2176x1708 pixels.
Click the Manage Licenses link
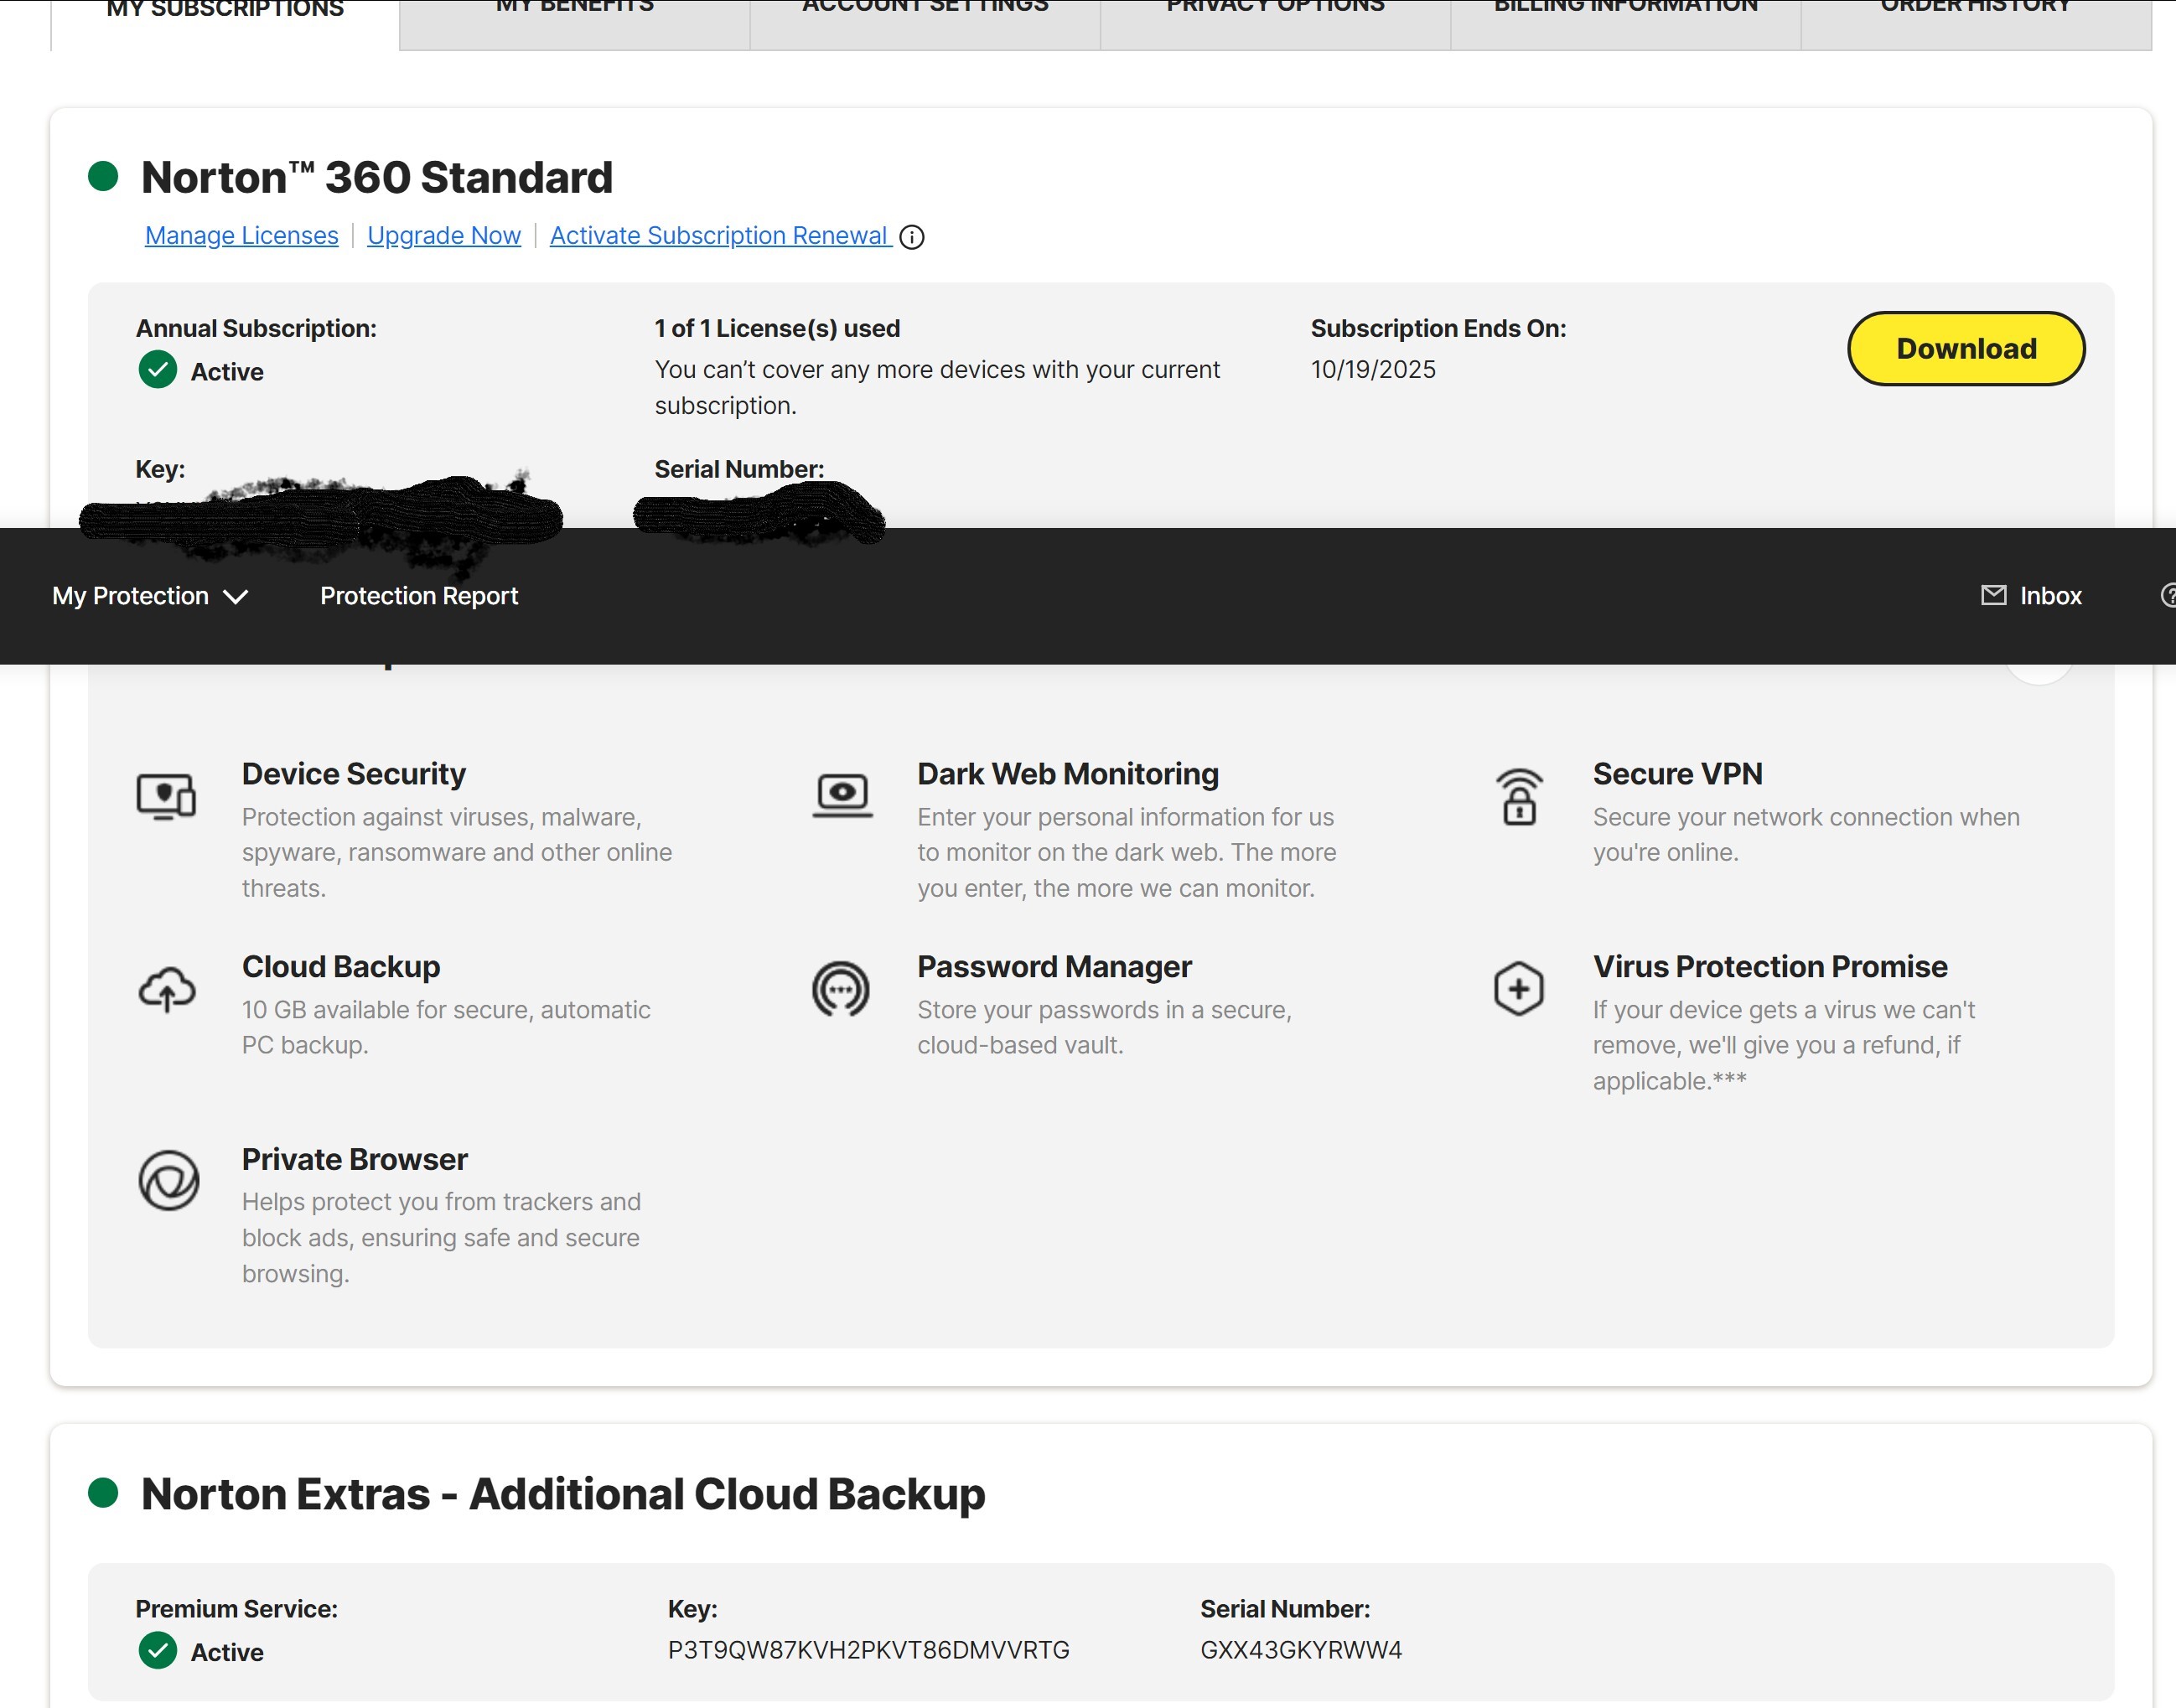(242, 235)
